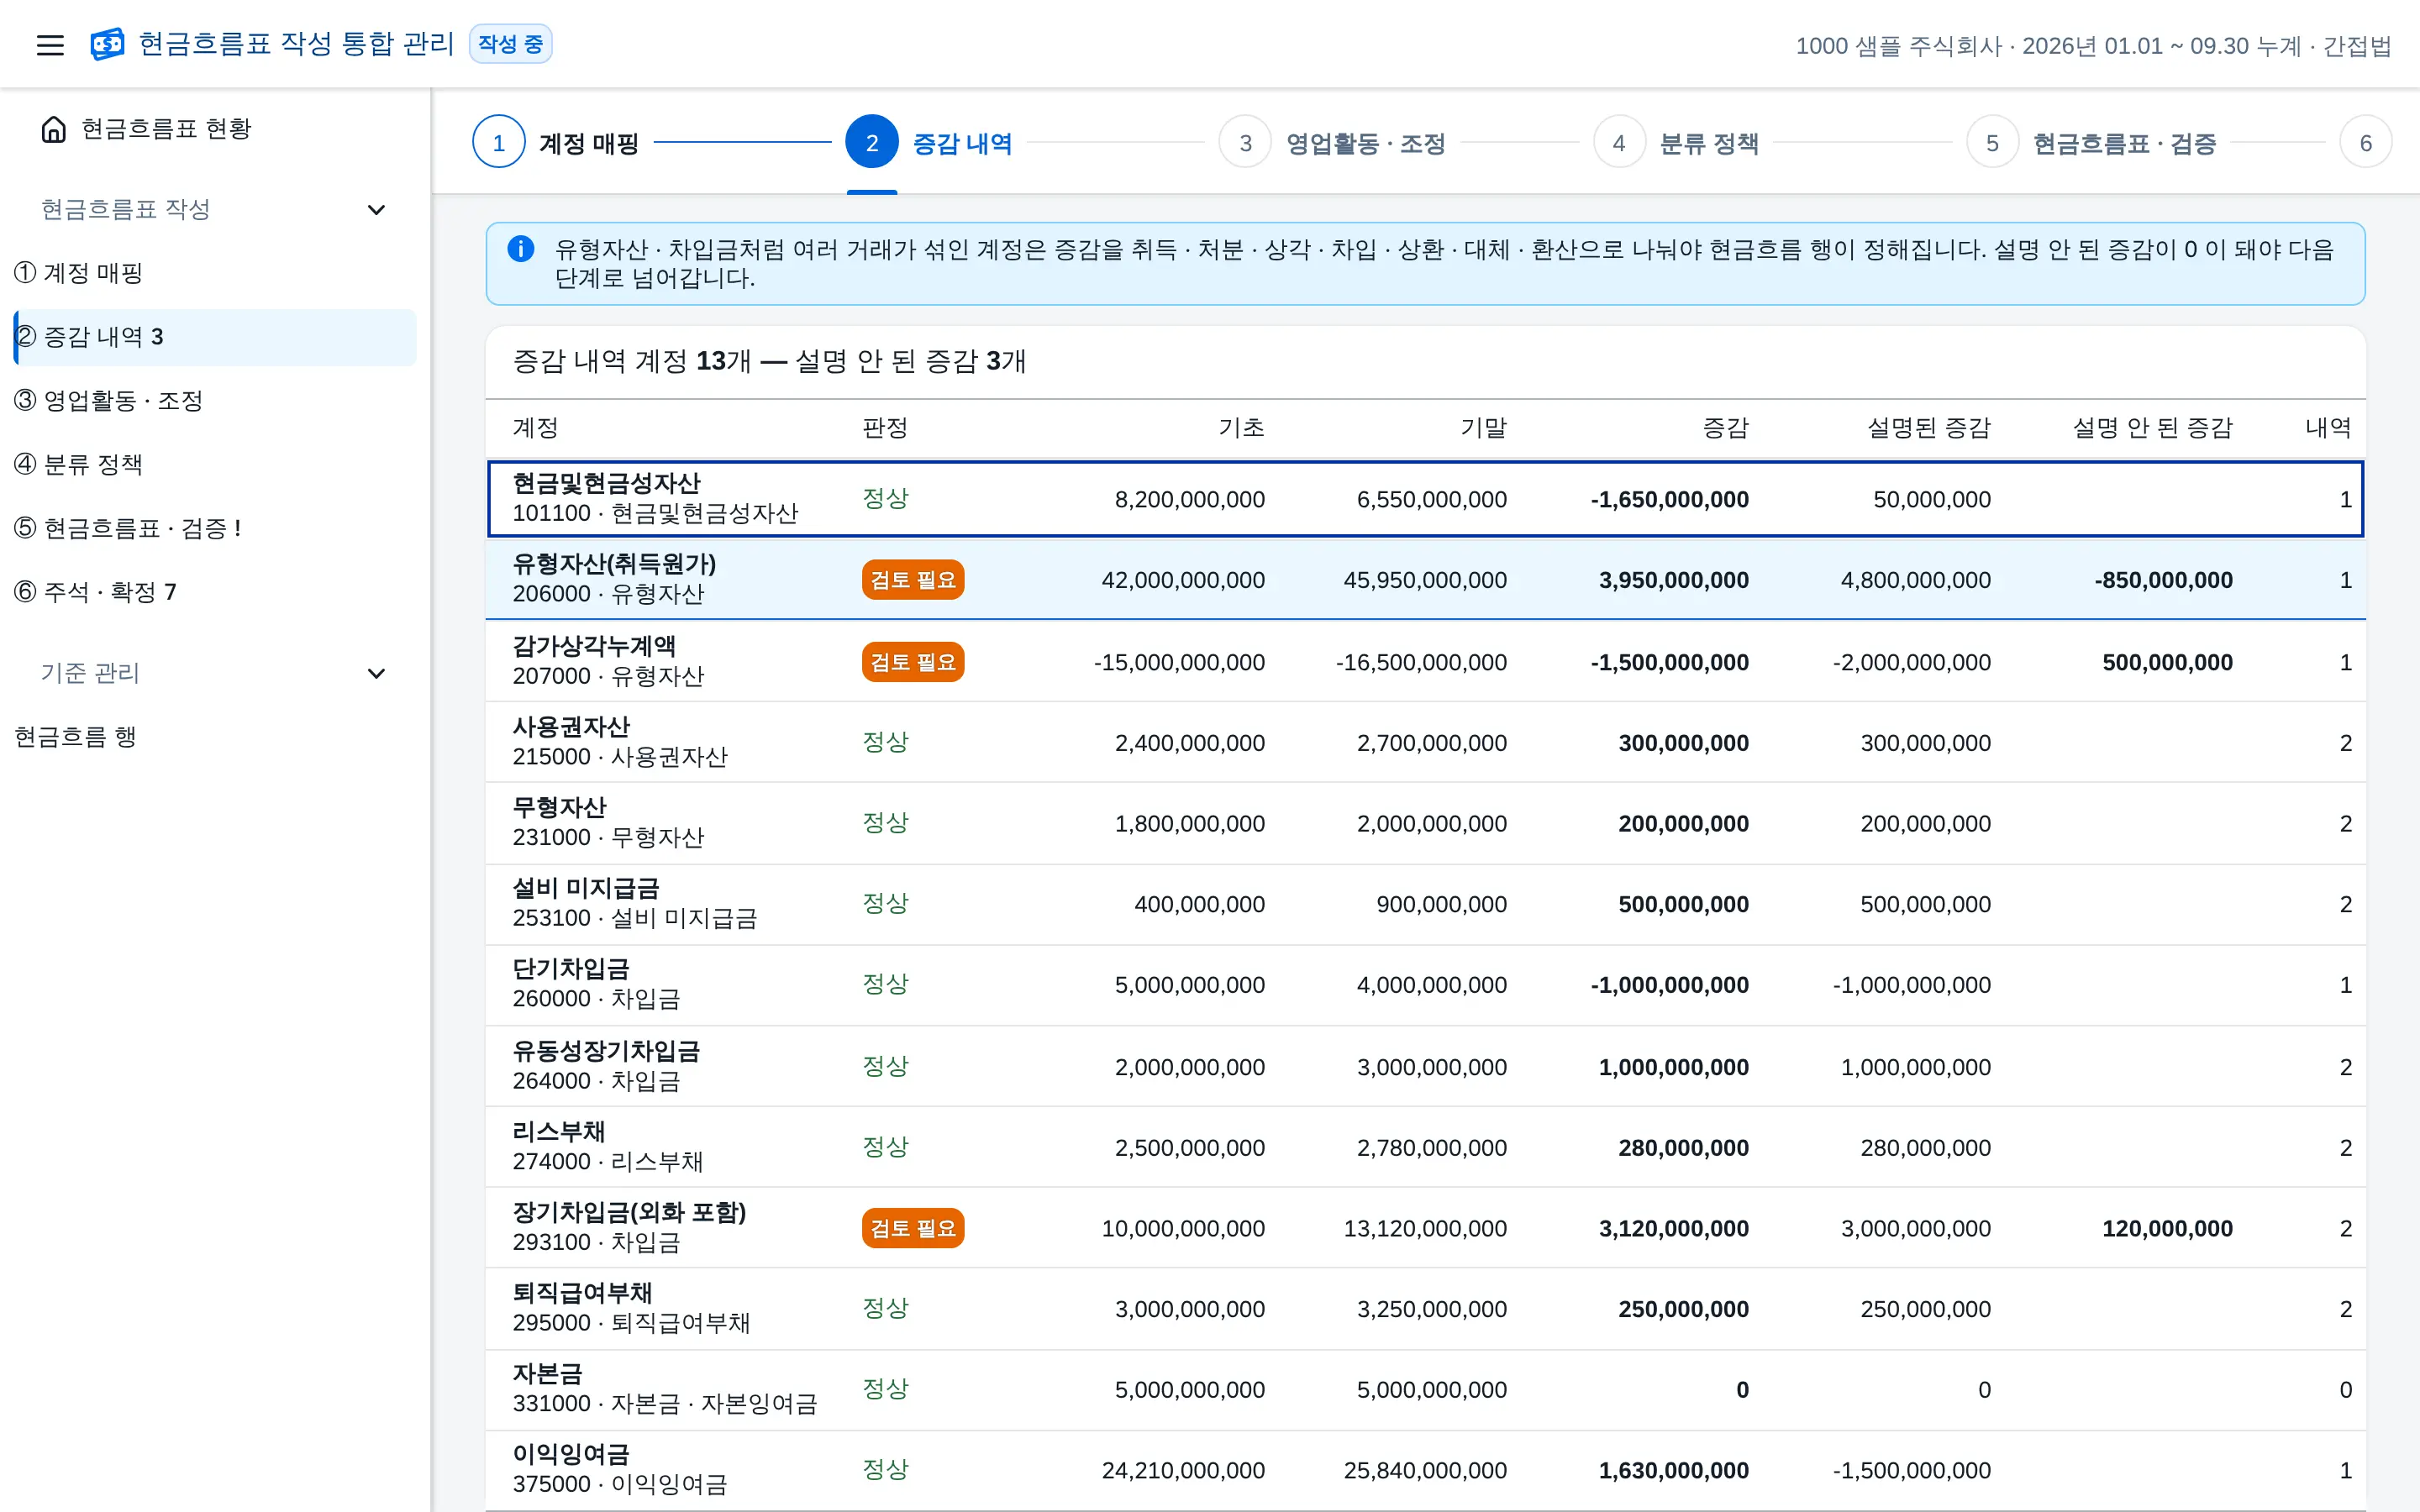Click the 작성 중 status badge
Image resolution: width=2420 pixels, height=1512 pixels.
[510, 44]
